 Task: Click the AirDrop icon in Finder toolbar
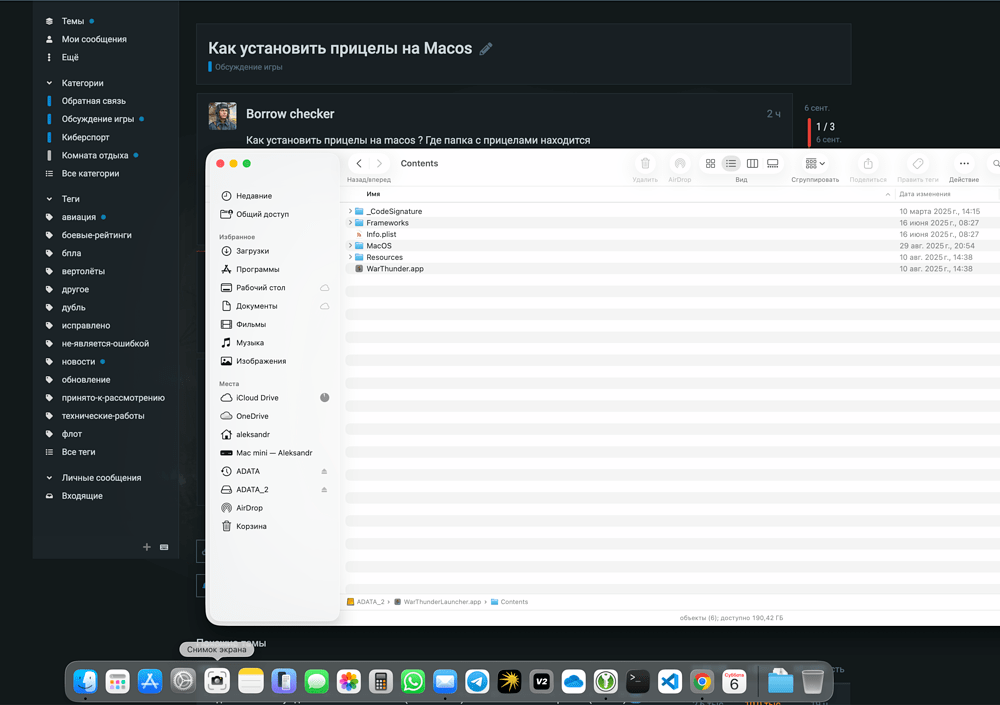tap(680, 163)
